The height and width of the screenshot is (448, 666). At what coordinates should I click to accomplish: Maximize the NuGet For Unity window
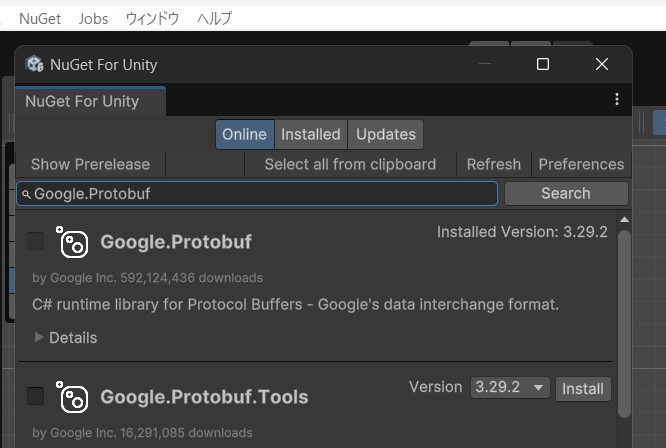[x=543, y=64]
